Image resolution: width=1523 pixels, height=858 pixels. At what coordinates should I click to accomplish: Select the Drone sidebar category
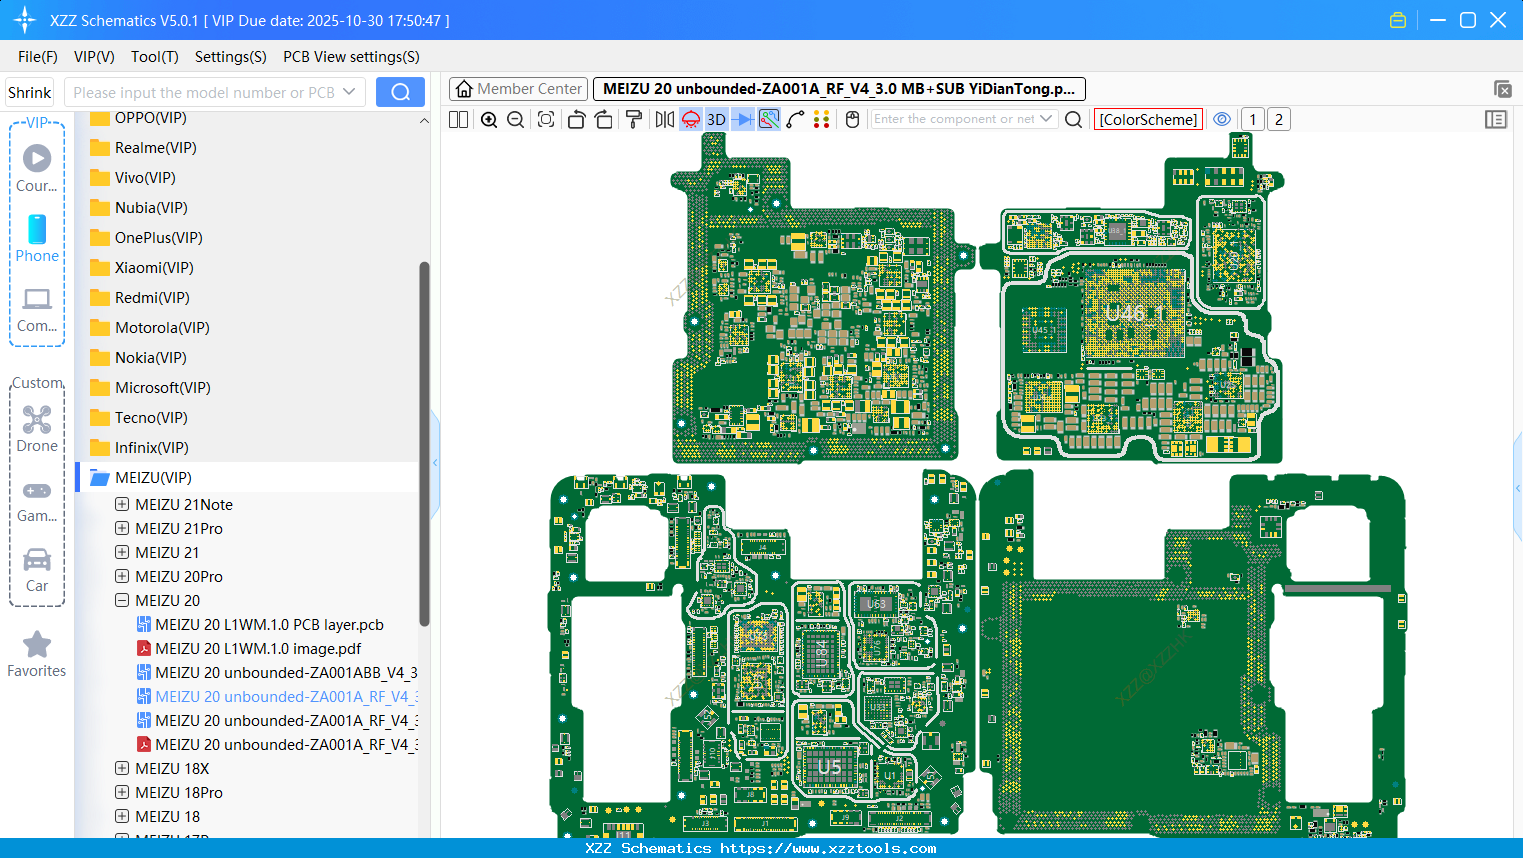(x=37, y=429)
